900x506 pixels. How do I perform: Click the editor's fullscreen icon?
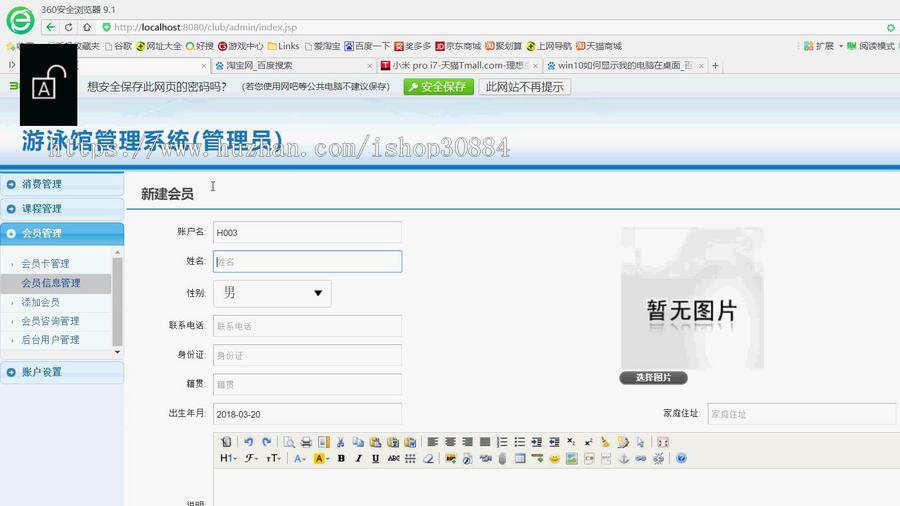(663, 442)
